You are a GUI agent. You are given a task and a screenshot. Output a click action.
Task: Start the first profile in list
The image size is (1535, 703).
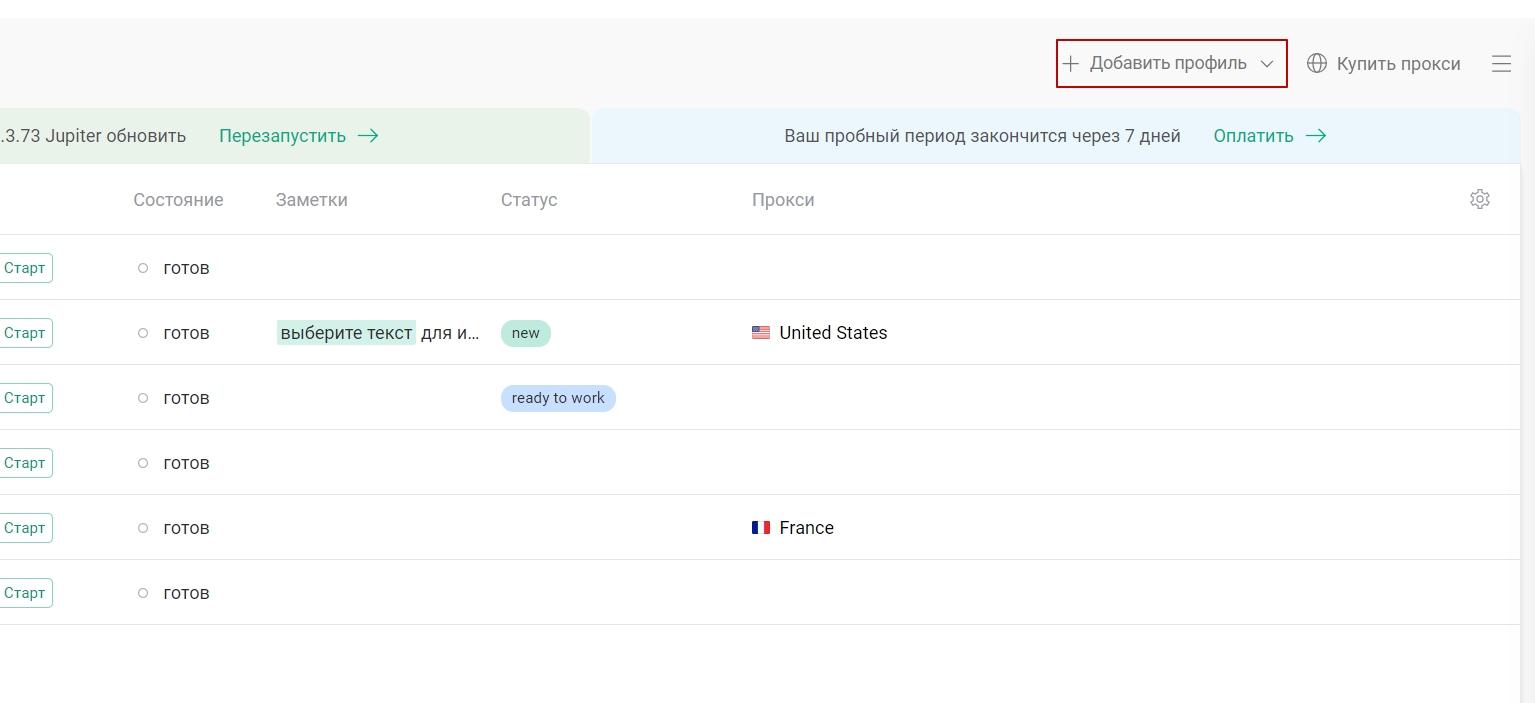pyautogui.click(x=24, y=268)
